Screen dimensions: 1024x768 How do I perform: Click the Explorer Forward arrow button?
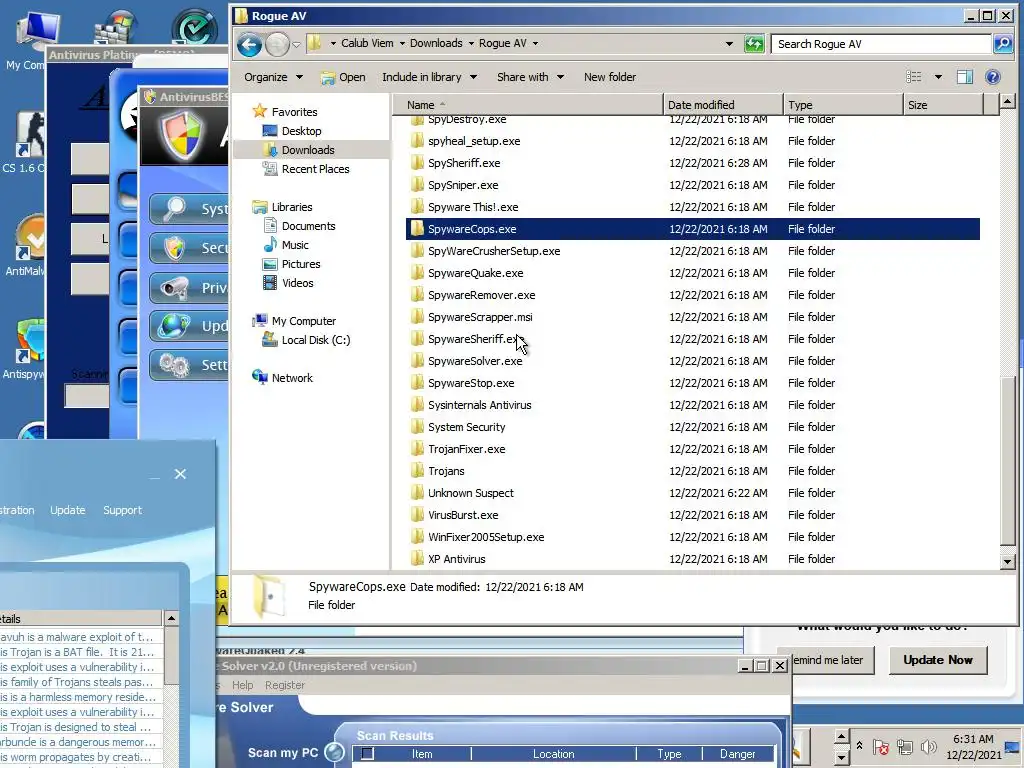(277, 44)
